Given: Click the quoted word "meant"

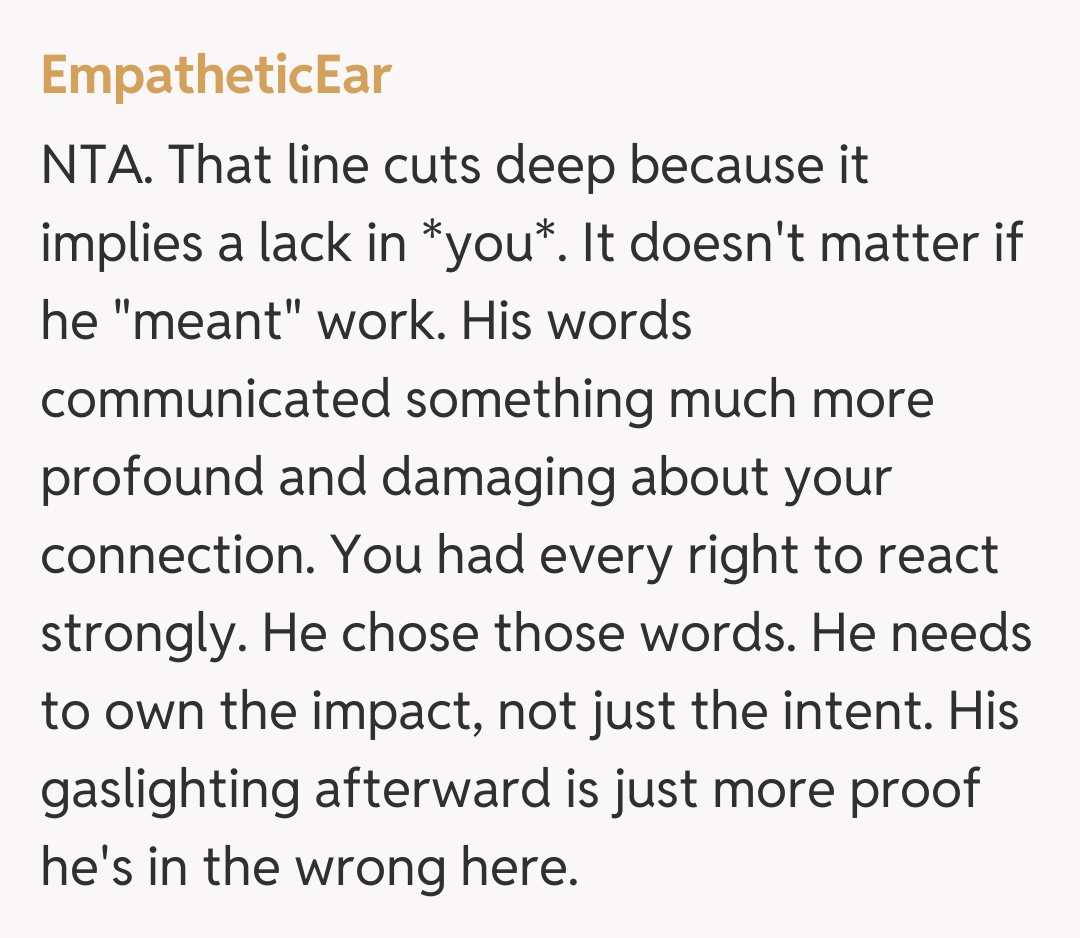Looking at the screenshot, I should 212,322.
